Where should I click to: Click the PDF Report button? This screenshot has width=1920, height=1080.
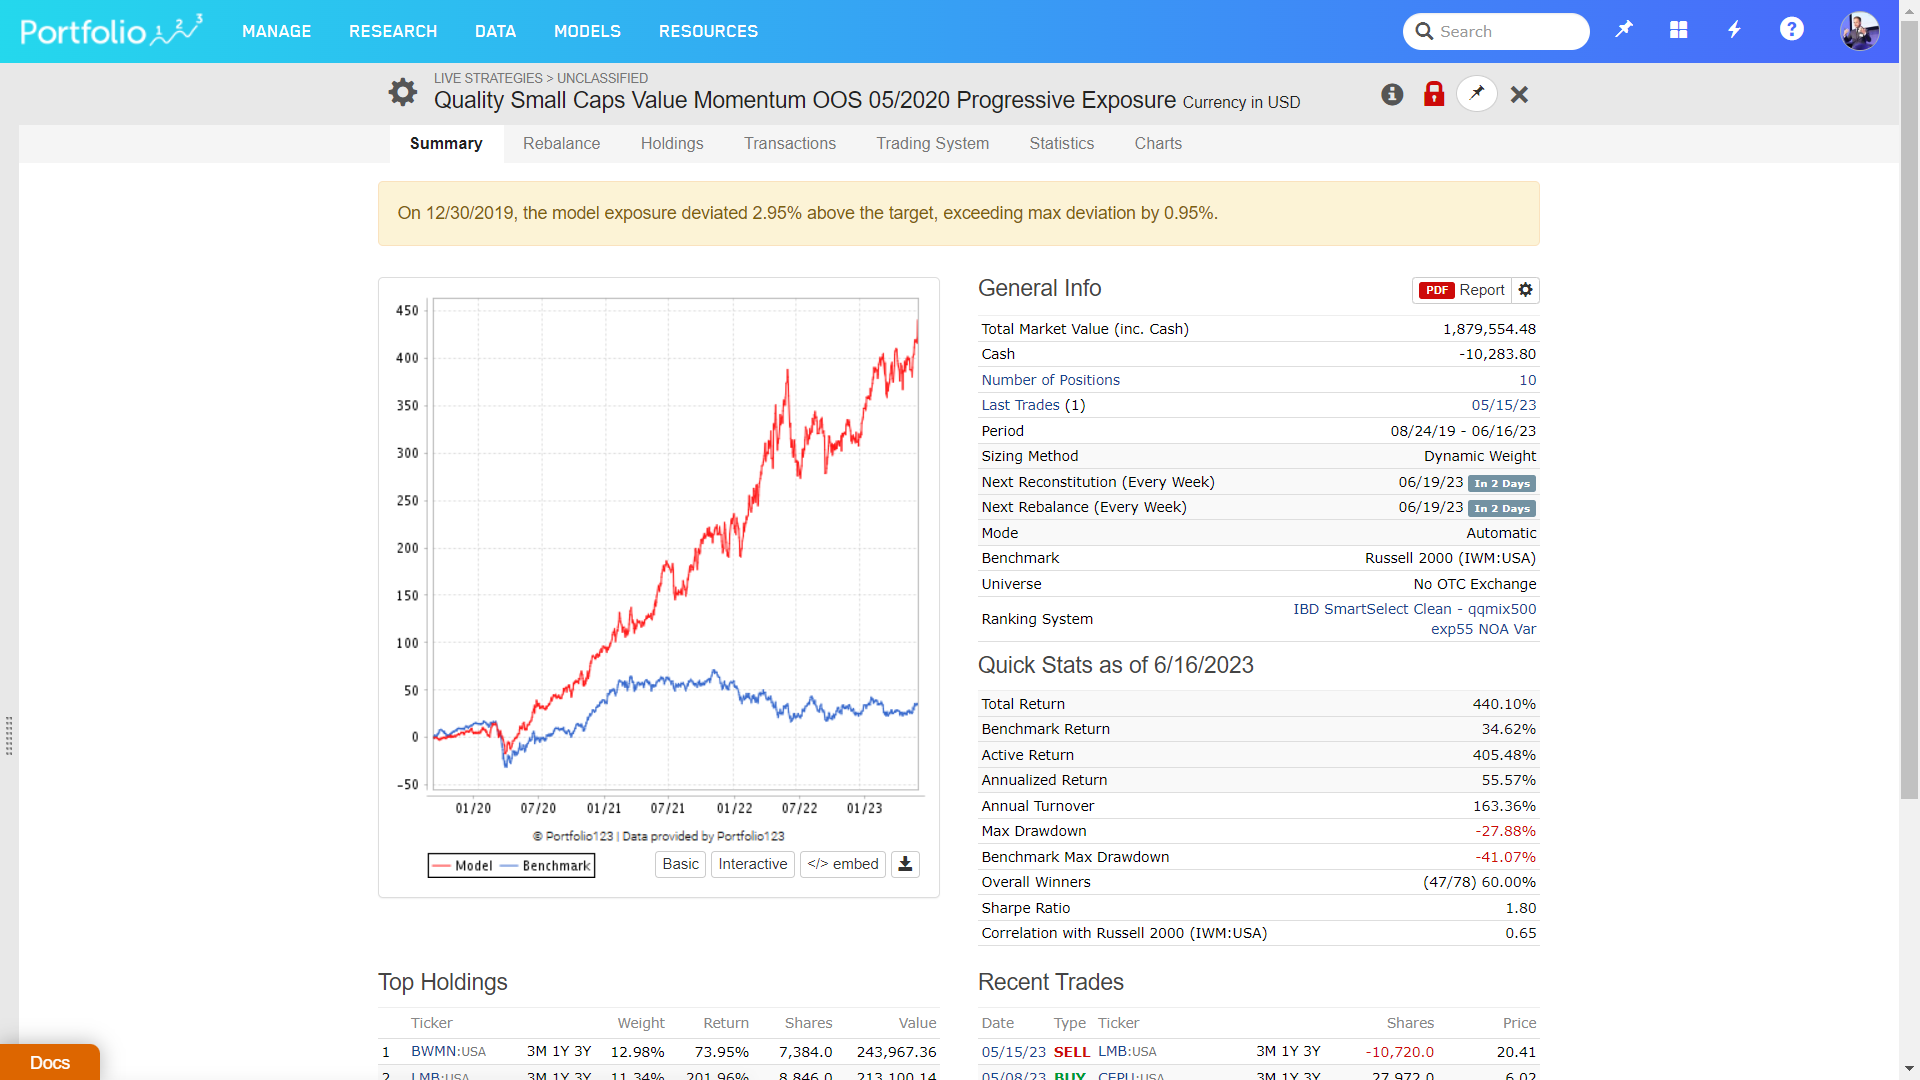(1462, 290)
